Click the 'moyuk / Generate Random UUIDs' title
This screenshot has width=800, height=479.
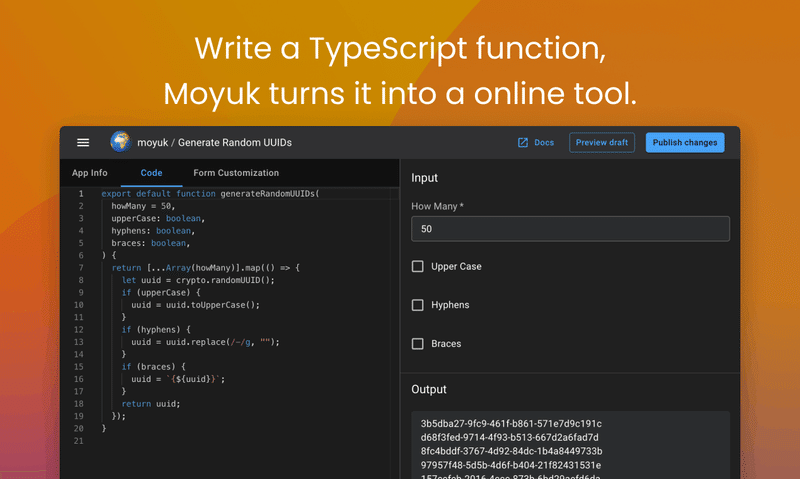[214, 143]
